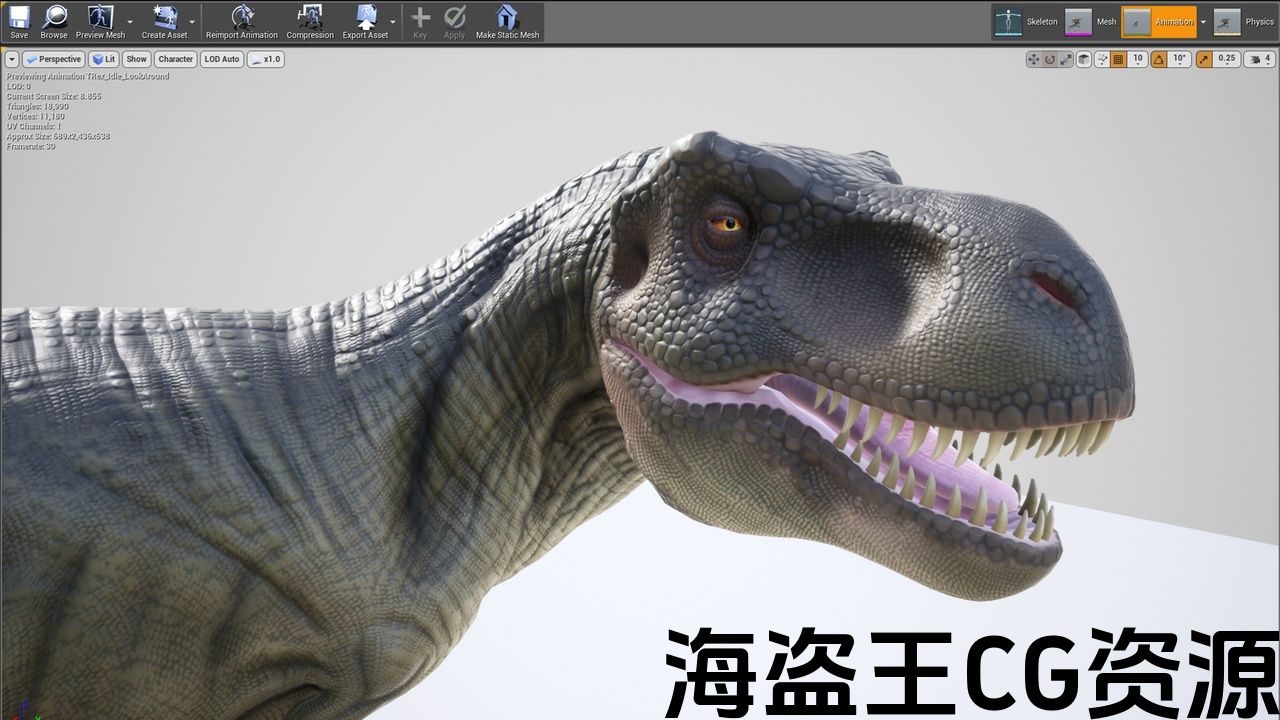Click the Make Static Mesh icon

[507, 17]
